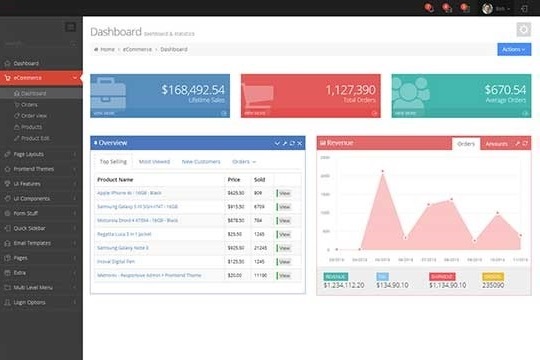Reload the Revenue panel
Viewport: 540px width, 360px height.
point(525,143)
